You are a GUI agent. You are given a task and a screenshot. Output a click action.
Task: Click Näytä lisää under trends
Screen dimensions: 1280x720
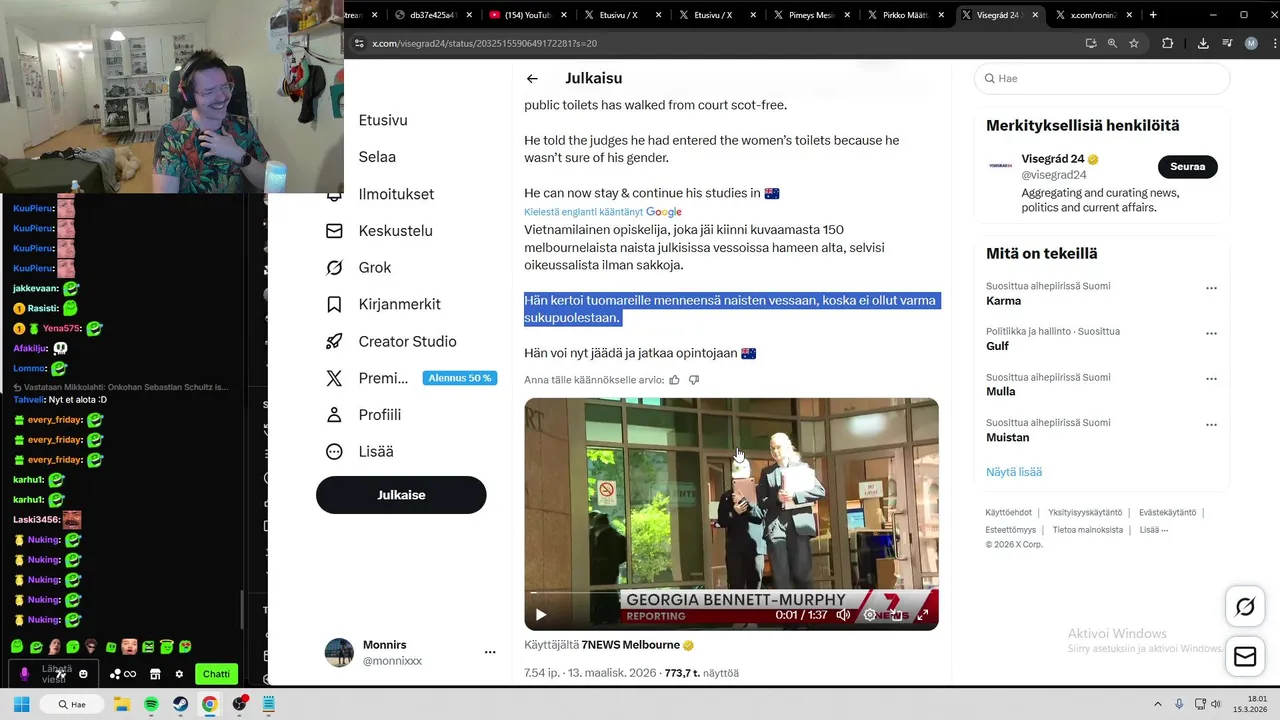pos(1014,472)
